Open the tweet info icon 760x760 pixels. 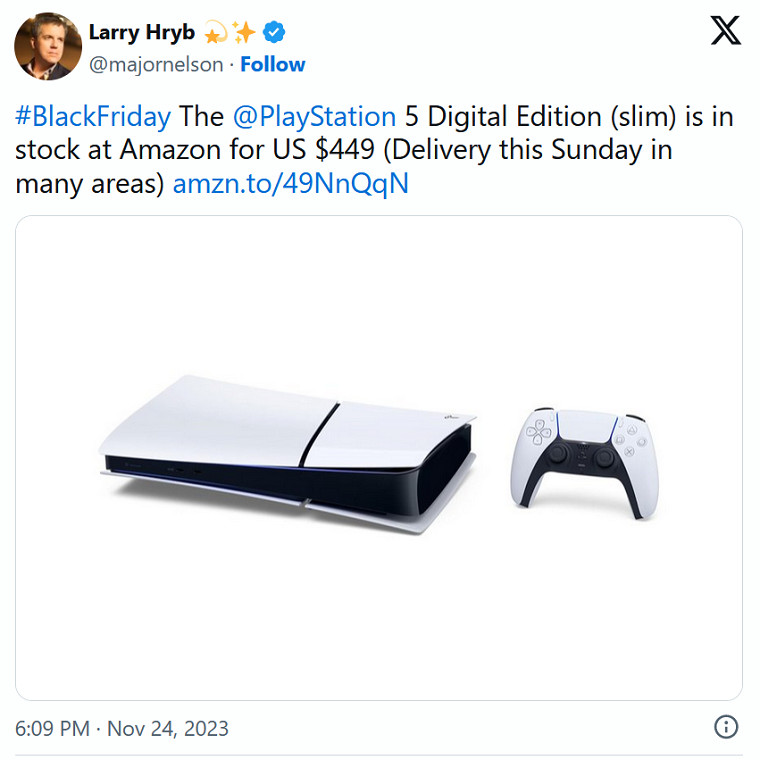click(727, 727)
